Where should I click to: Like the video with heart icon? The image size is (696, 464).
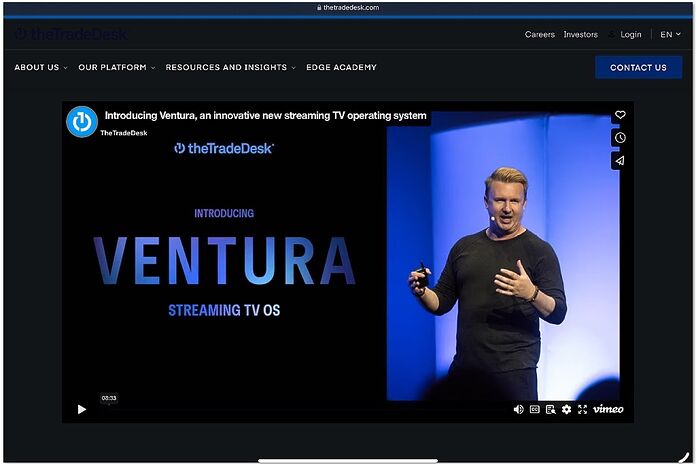coord(620,115)
